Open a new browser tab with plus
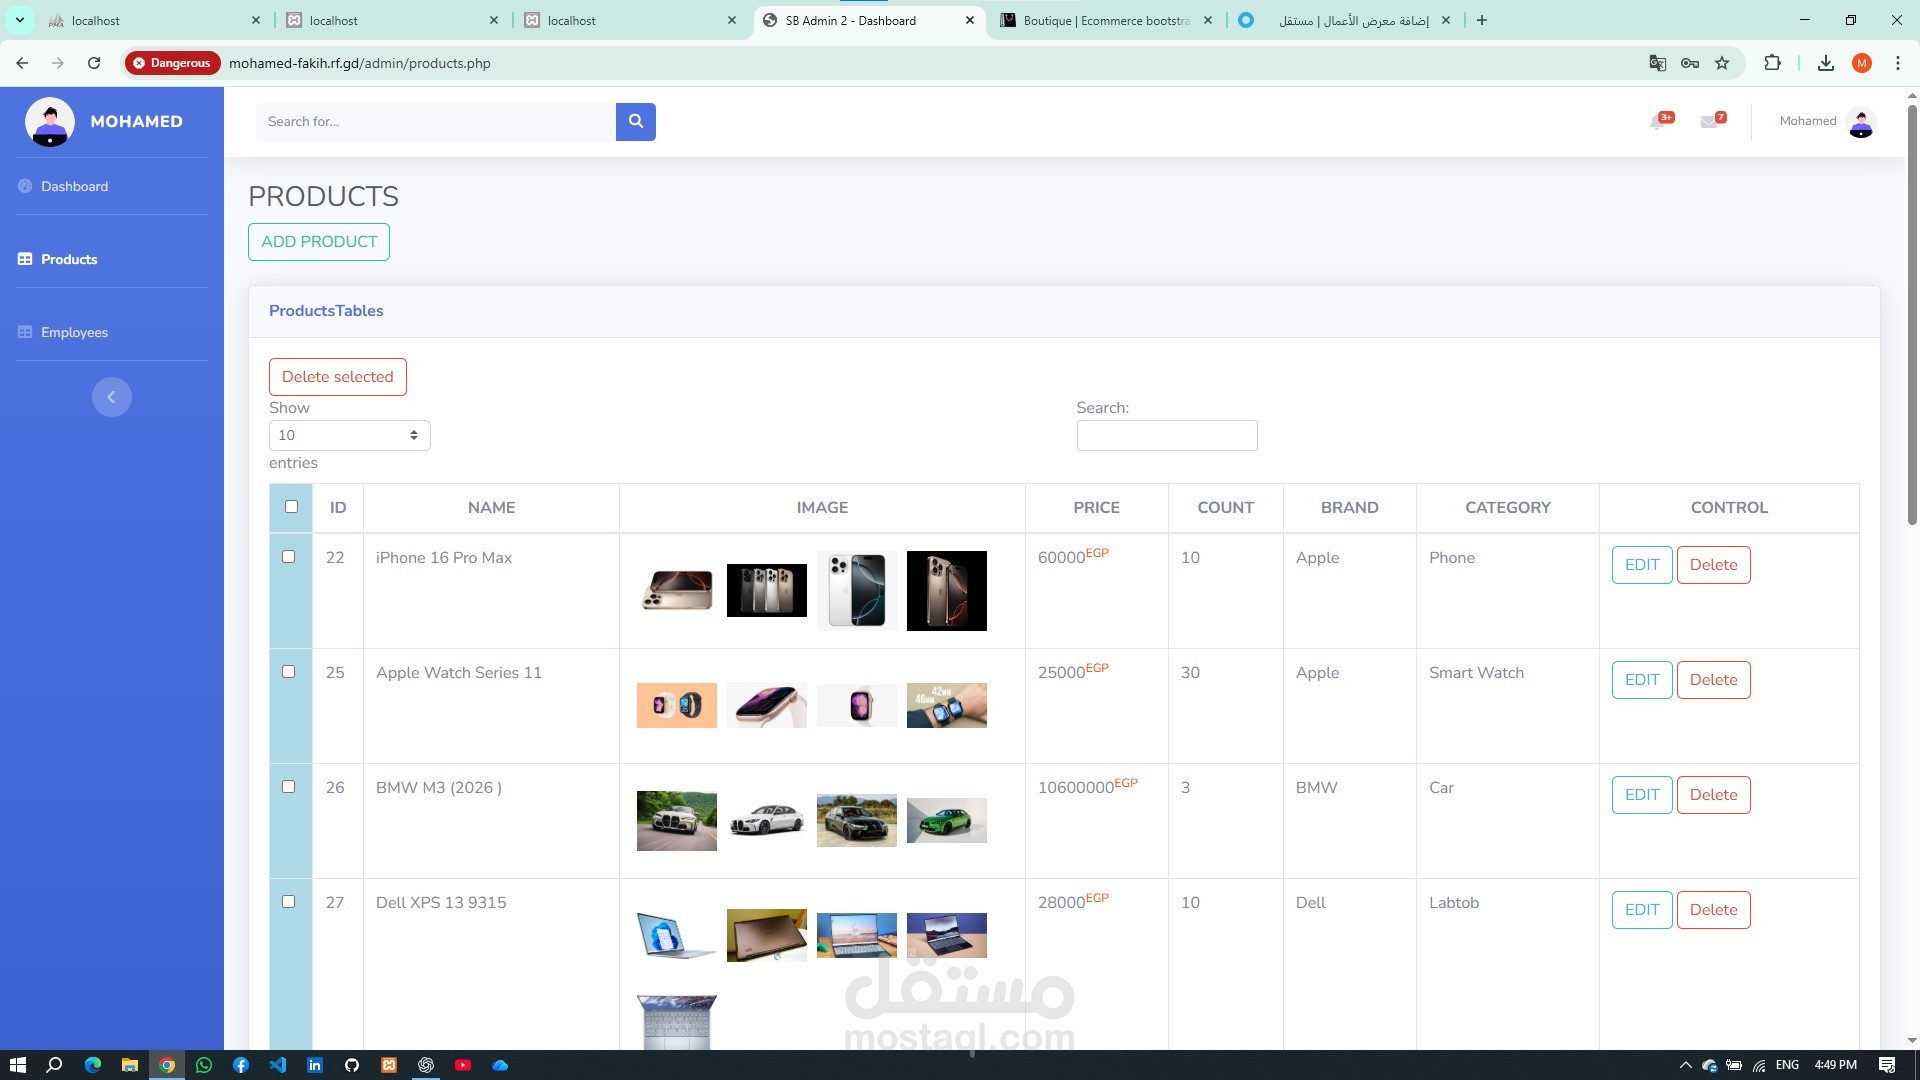Viewport: 1920px width, 1080px height. pyautogui.click(x=1482, y=20)
